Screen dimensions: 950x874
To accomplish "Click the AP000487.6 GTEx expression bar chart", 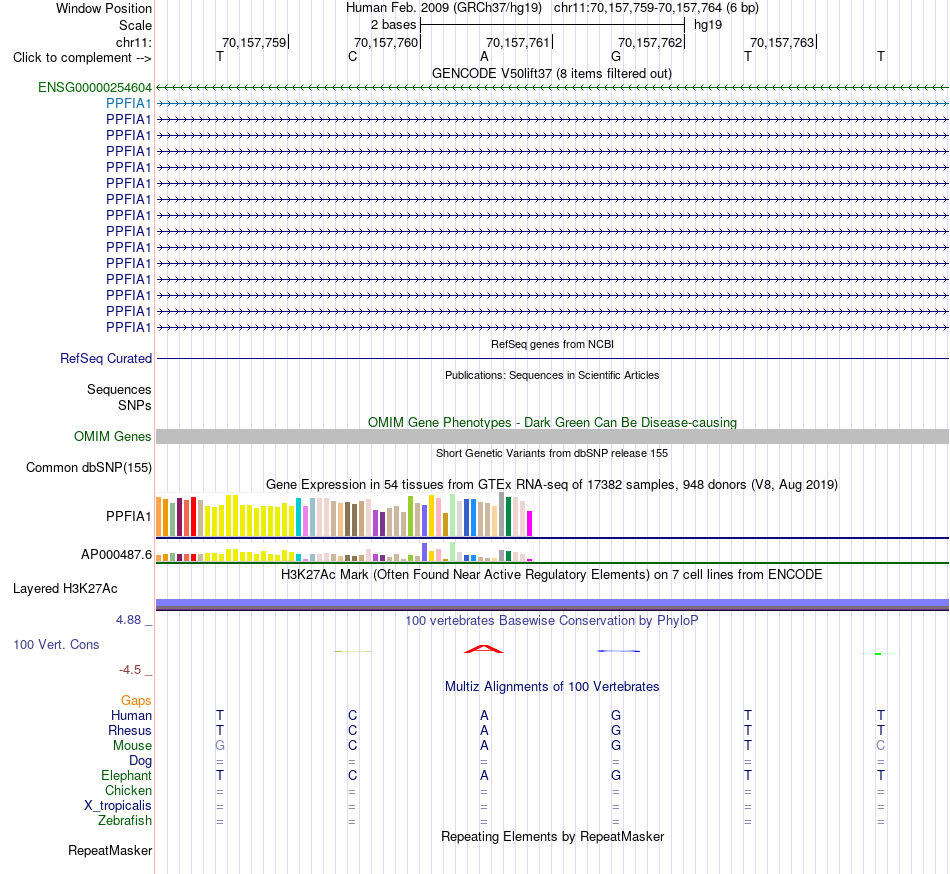I will pyautogui.click(x=344, y=552).
